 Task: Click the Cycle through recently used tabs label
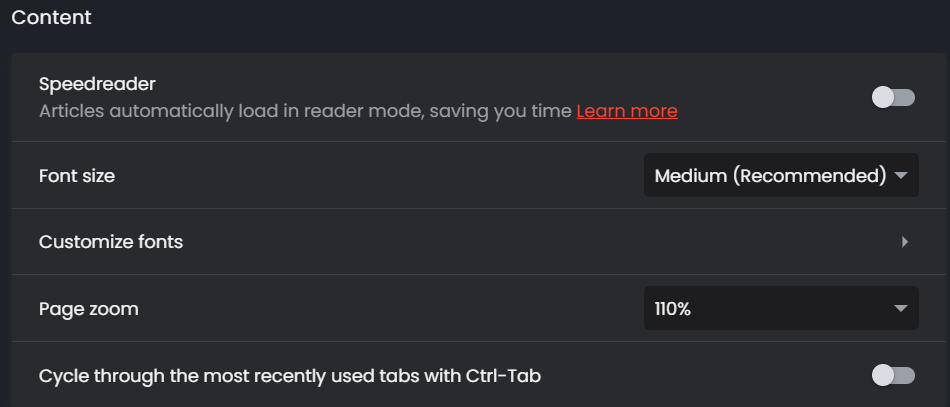(x=290, y=376)
